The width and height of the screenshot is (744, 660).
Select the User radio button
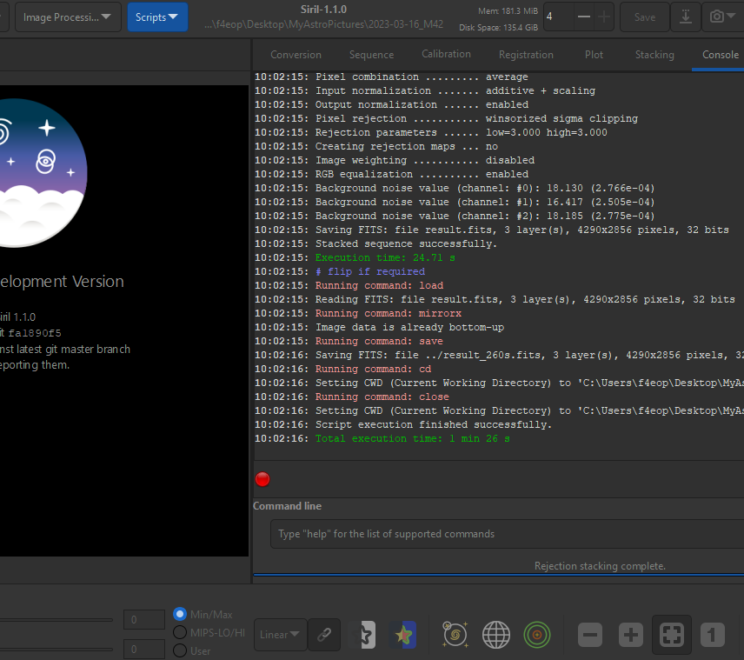click(180, 650)
